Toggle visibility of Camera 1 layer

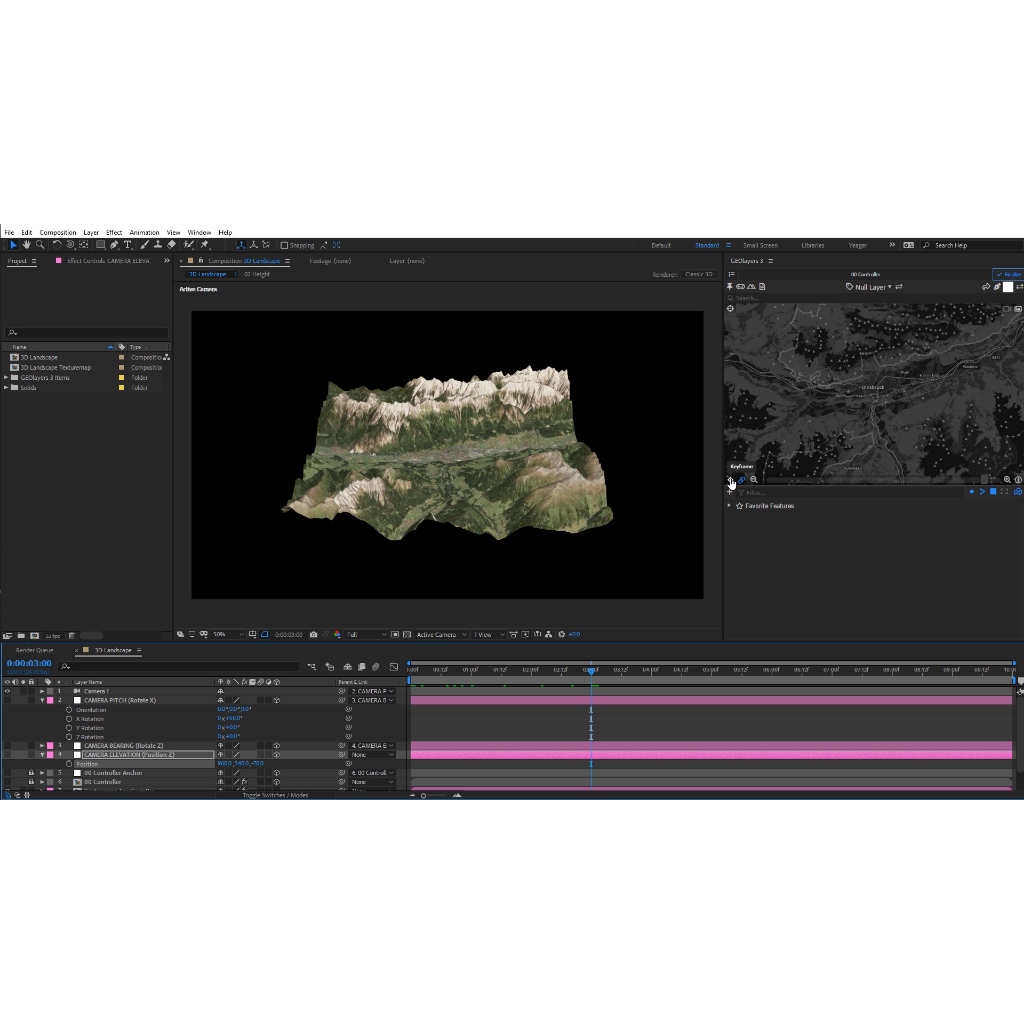7,691
